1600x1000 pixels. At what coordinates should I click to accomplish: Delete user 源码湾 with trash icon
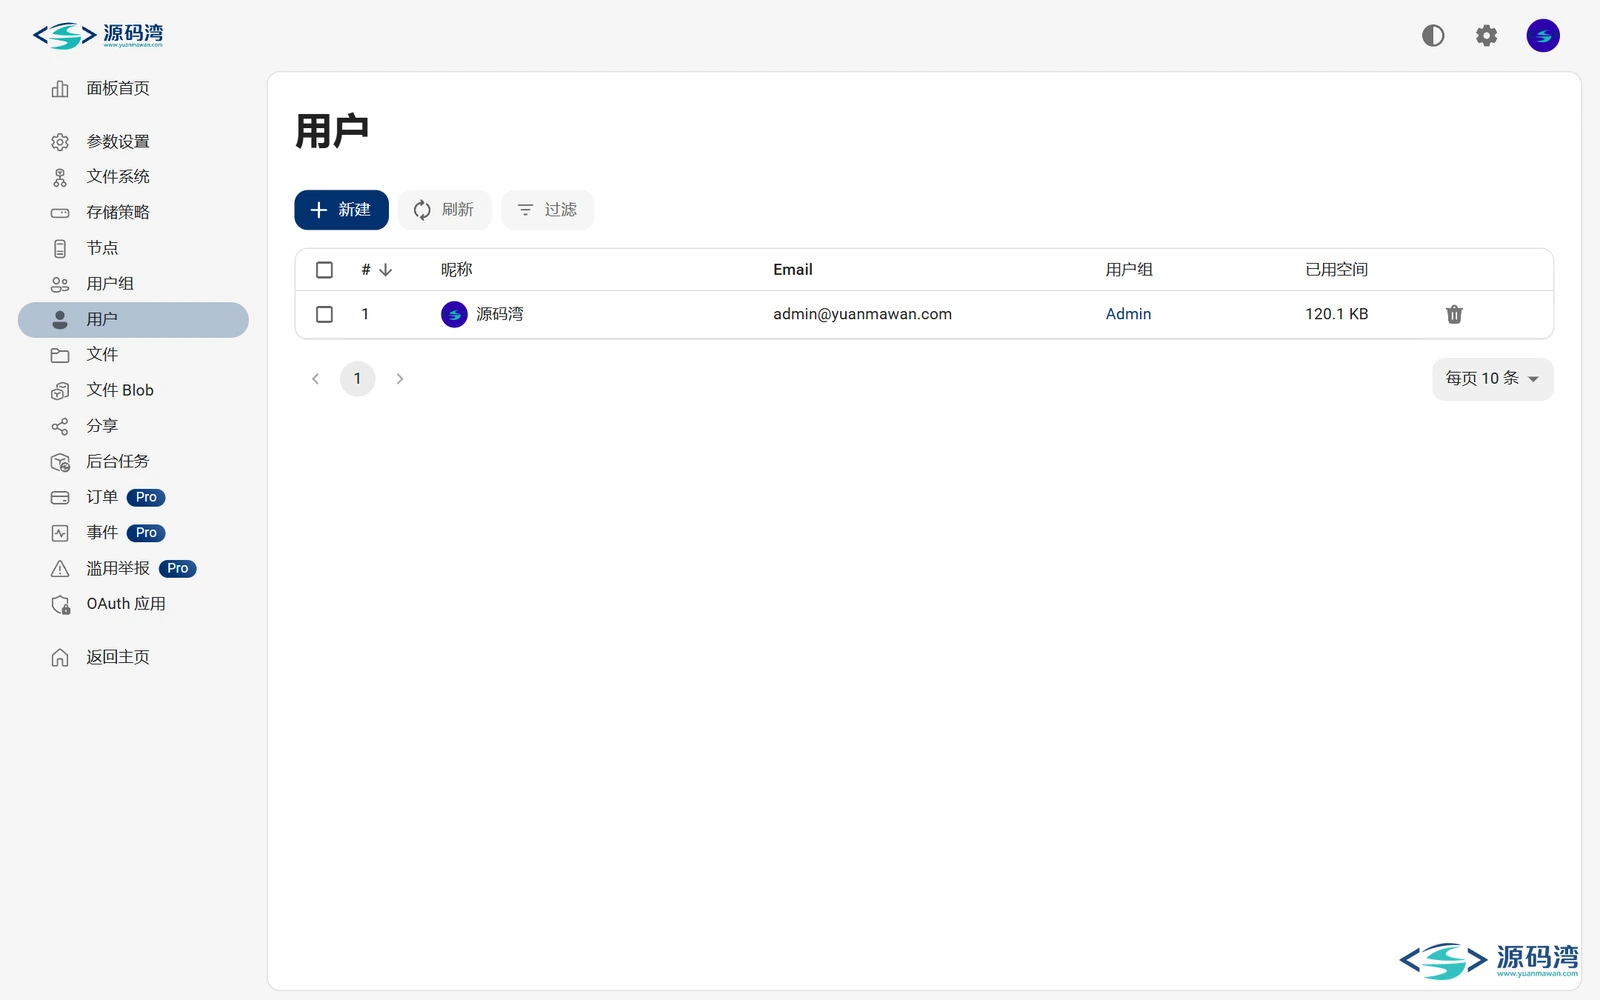pos(1454,314)
